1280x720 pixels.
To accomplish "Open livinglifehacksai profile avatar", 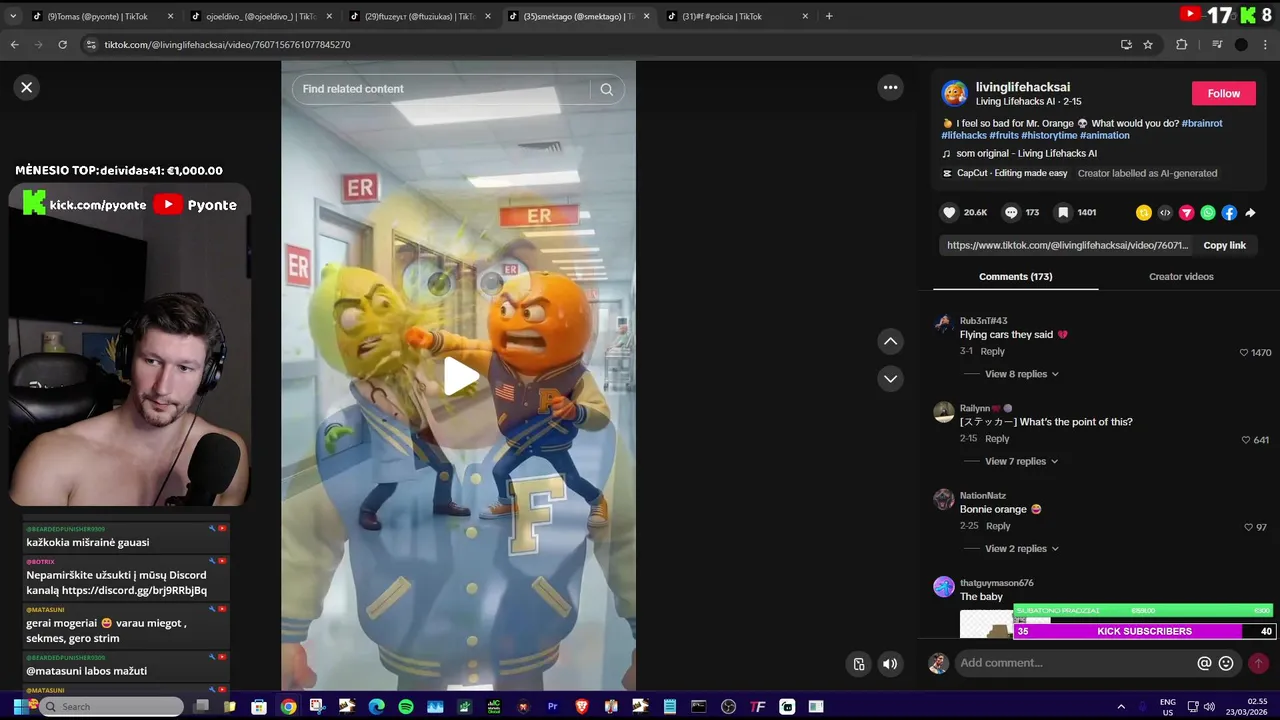I will tap(954, 94).
